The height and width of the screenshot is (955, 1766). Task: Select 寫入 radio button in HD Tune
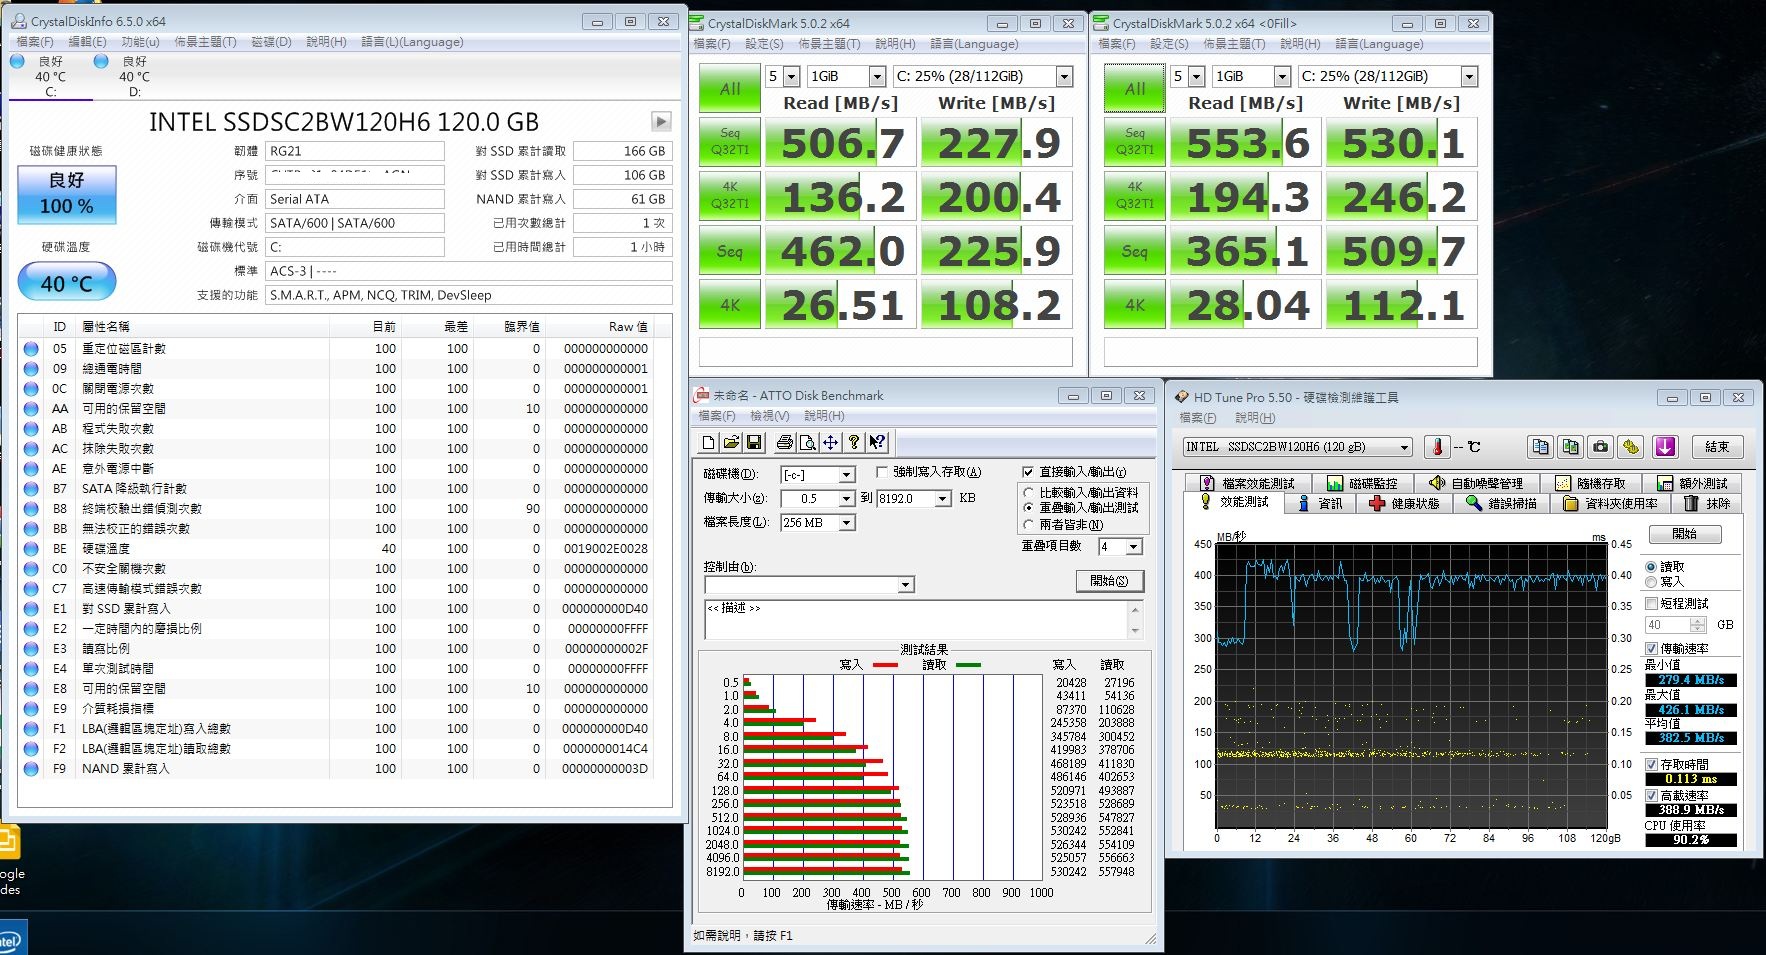click(x=1651, y=581)
